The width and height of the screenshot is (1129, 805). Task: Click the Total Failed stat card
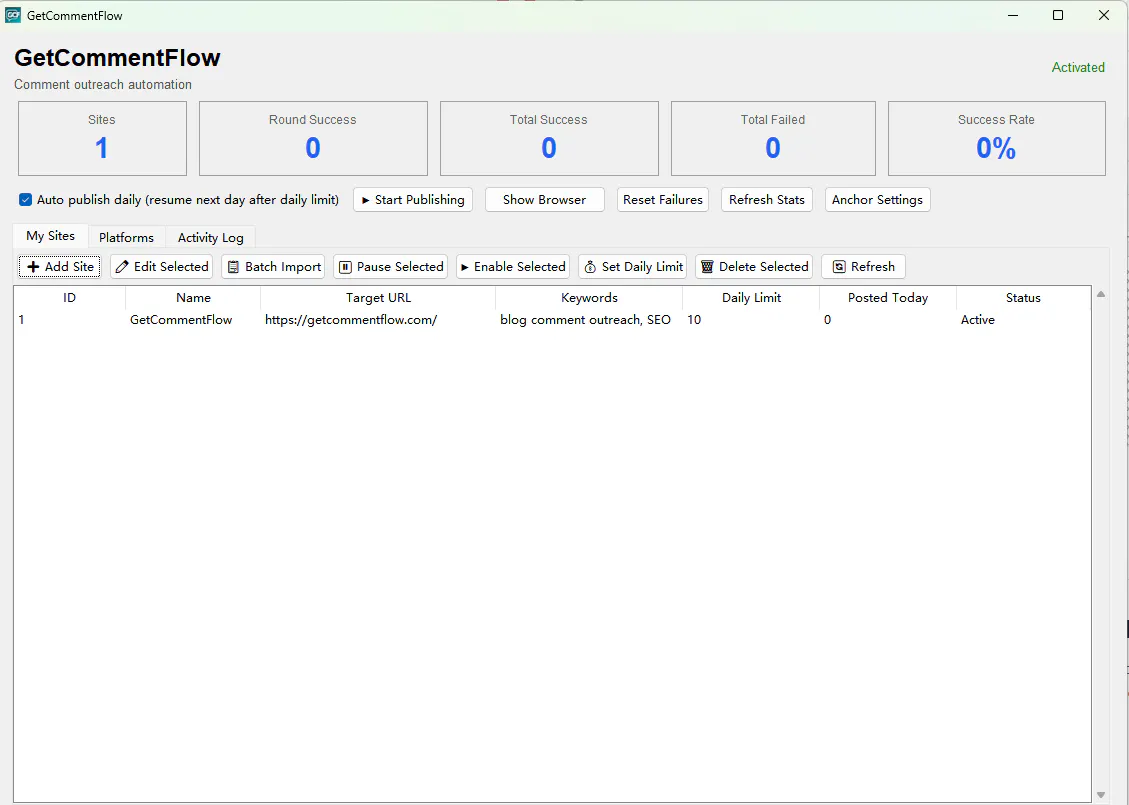[773, 138]
